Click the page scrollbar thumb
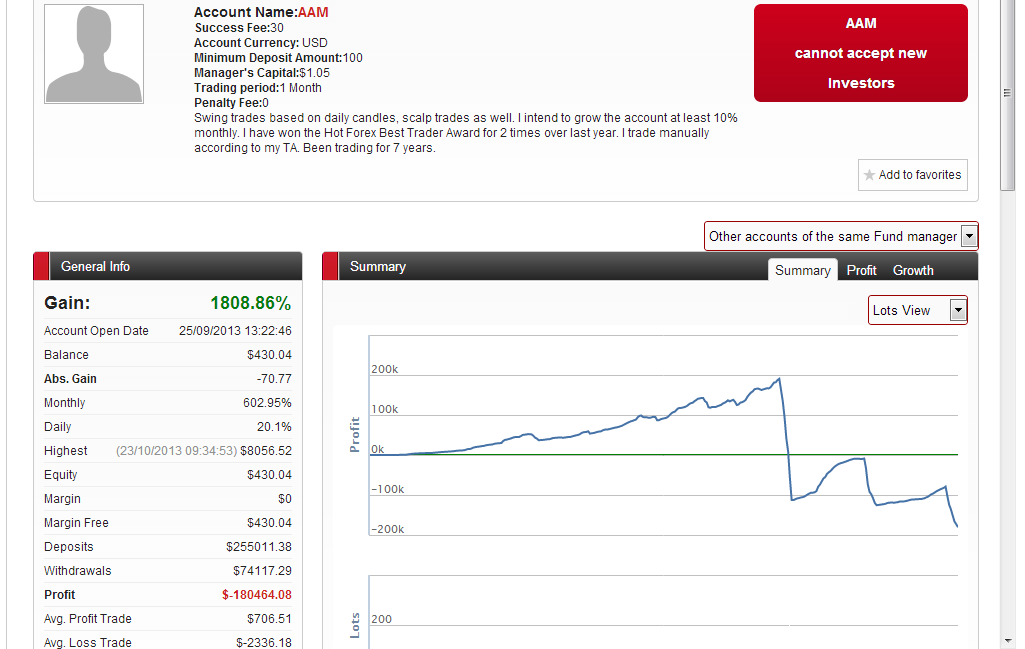Screen dimensions: 1025x649 coord(1007,95)
